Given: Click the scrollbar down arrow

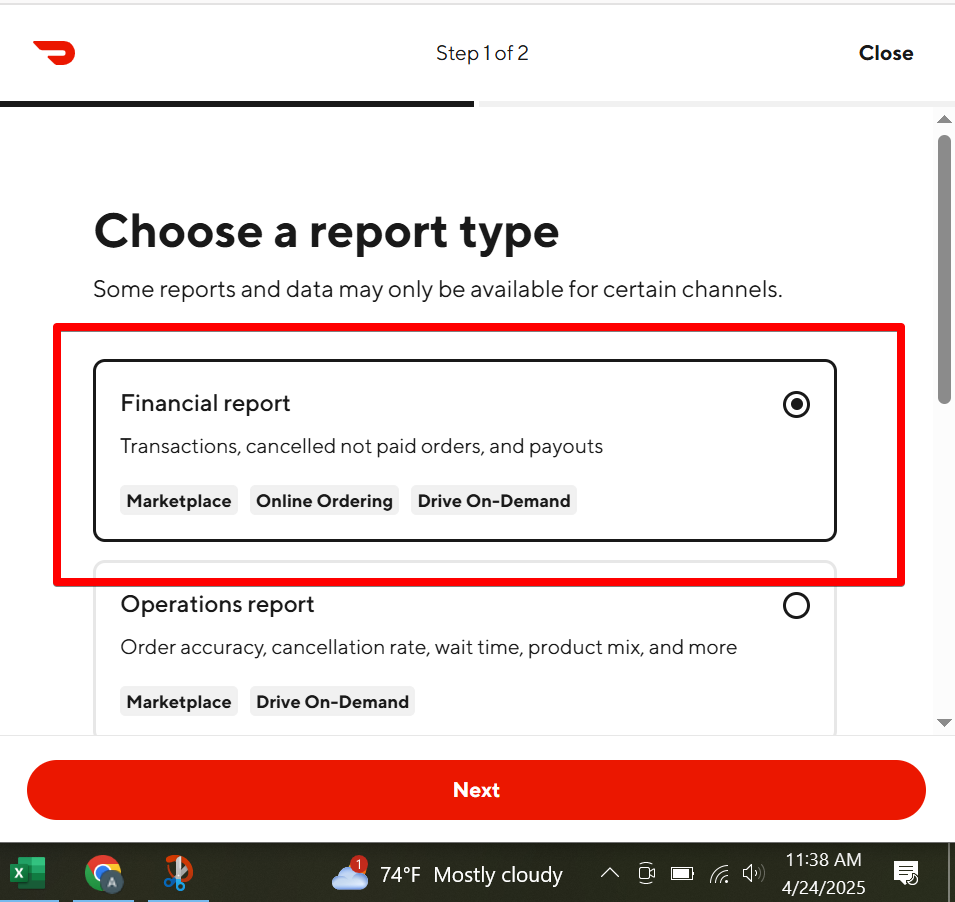Looking at the screenshot, I should [x=944, y=723].
